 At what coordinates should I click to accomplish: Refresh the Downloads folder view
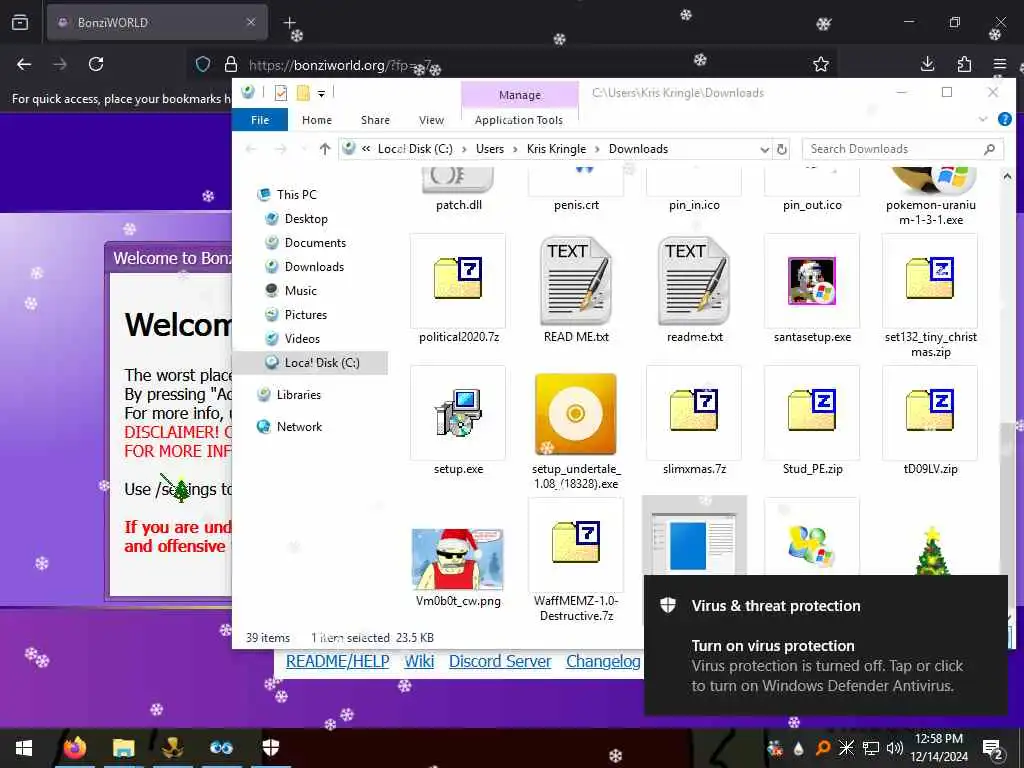tap(782, 150)
